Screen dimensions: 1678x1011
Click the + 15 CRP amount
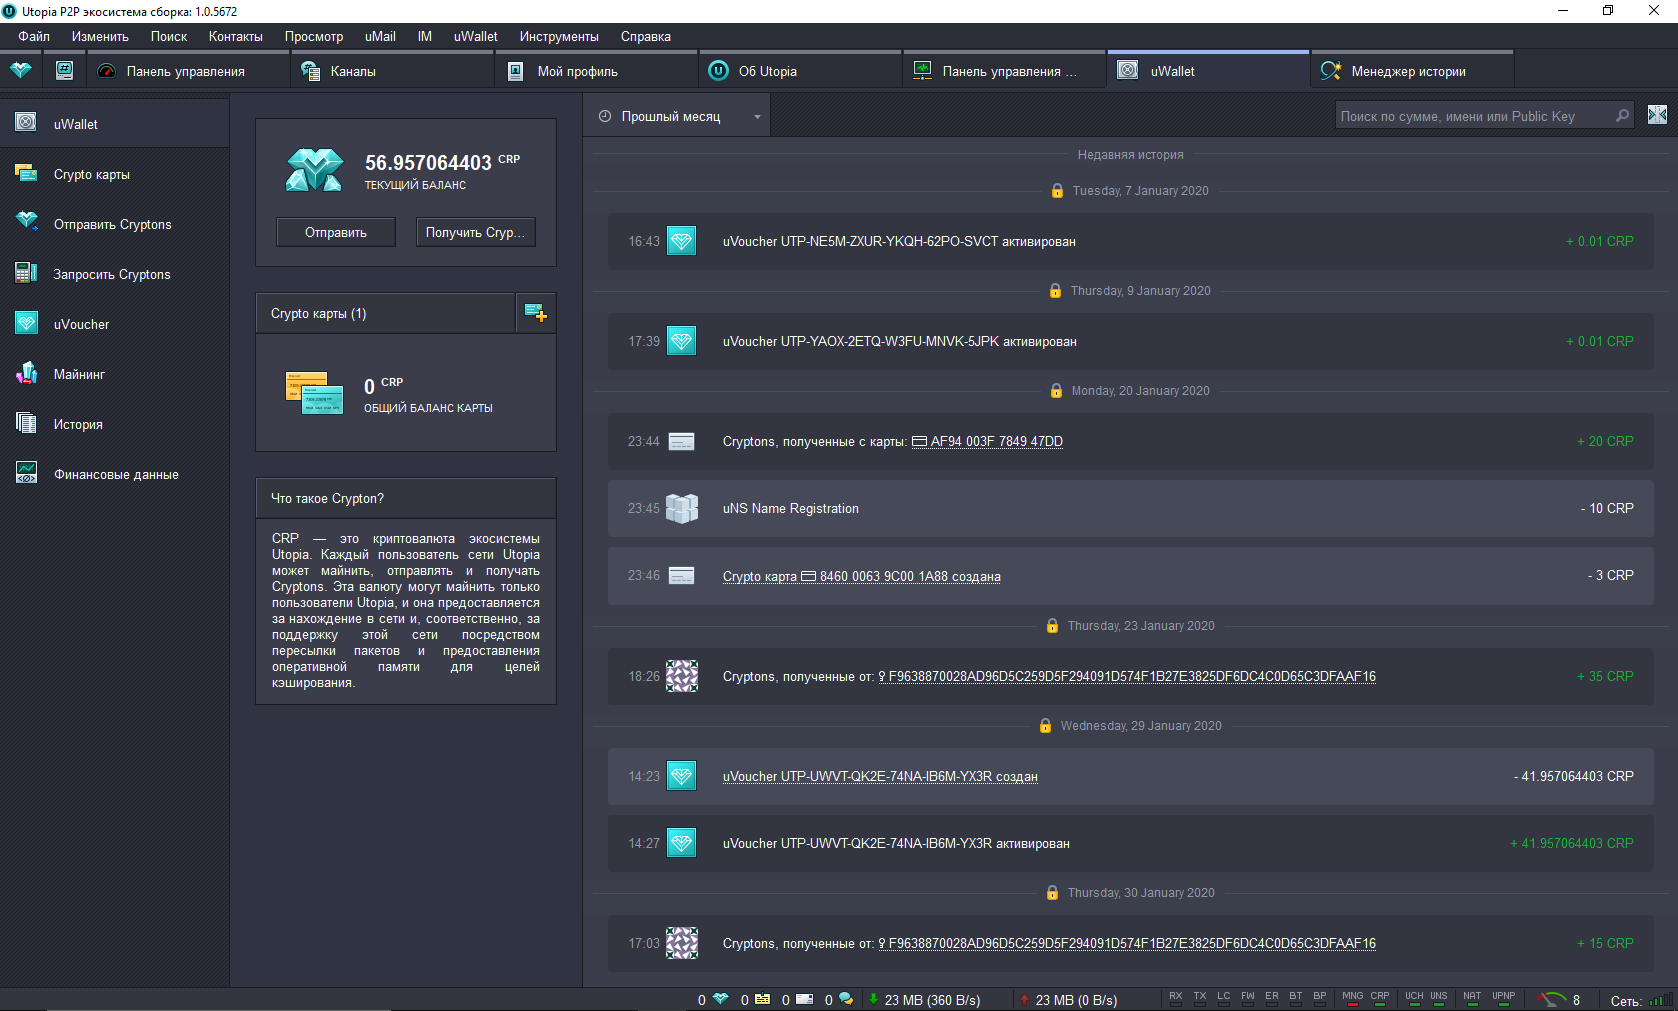click(1605, 943)
